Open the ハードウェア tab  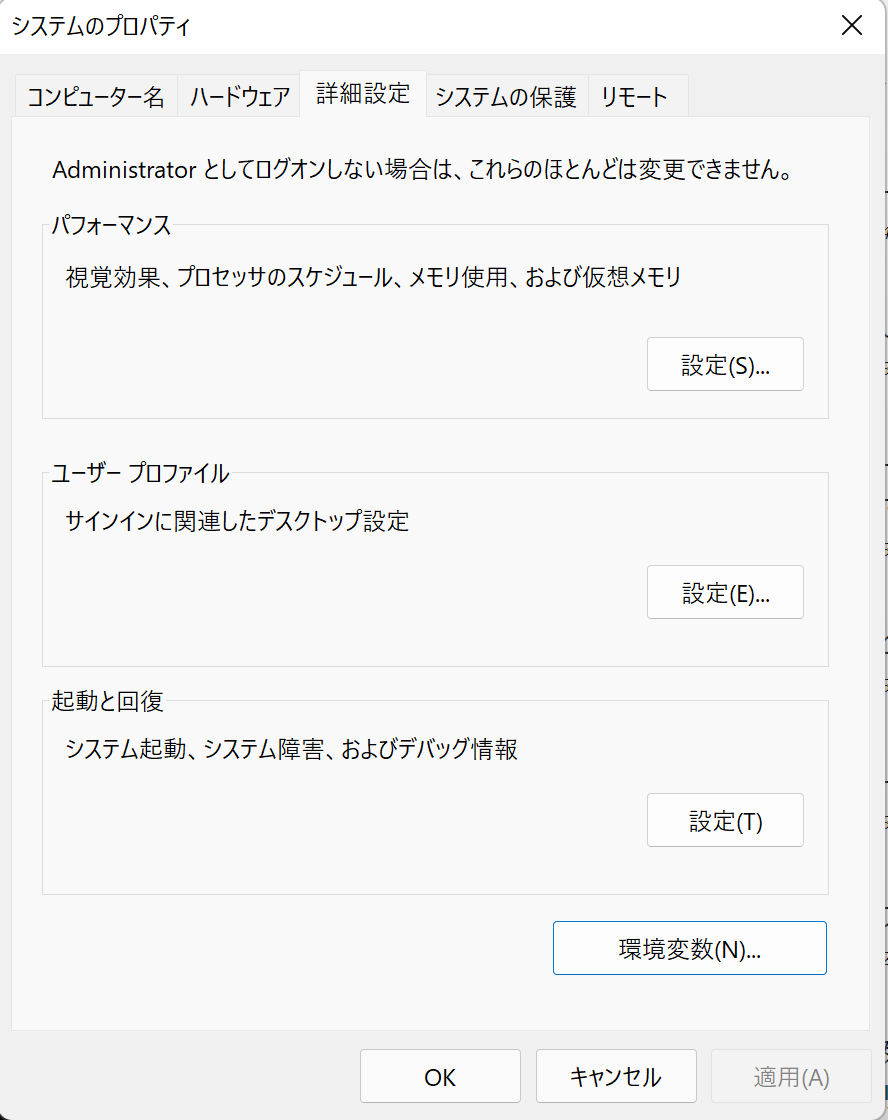click(239, 97)
